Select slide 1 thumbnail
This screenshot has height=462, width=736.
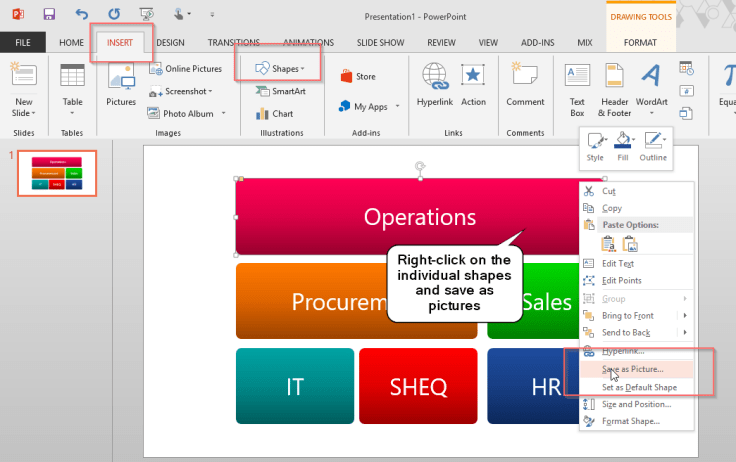56,174
